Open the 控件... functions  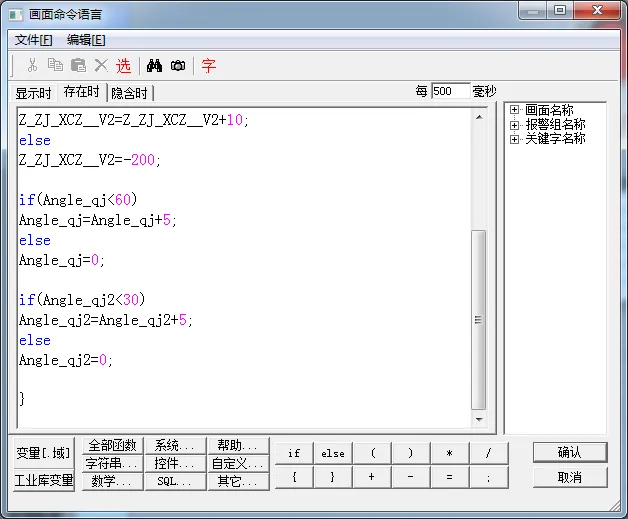tap(175, 463)
